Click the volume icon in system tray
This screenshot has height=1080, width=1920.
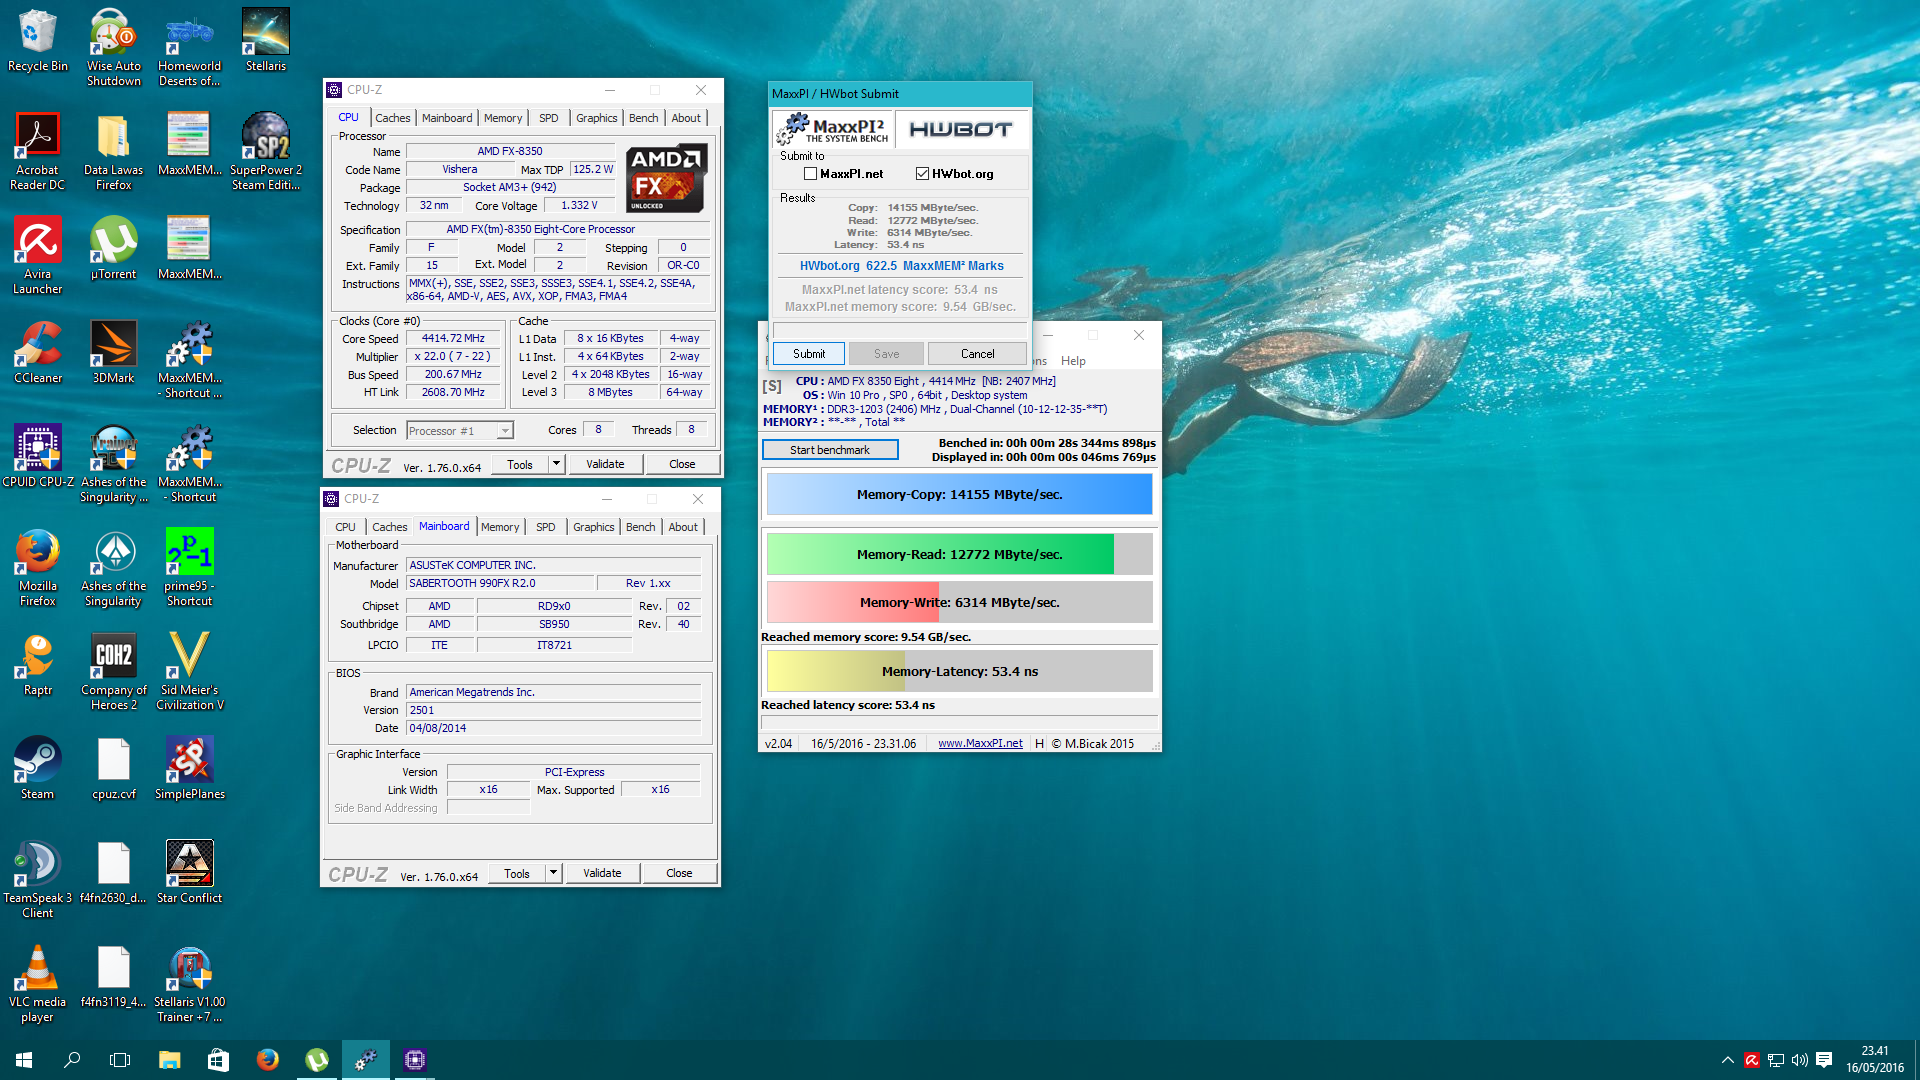[x=1799, y=1059]
